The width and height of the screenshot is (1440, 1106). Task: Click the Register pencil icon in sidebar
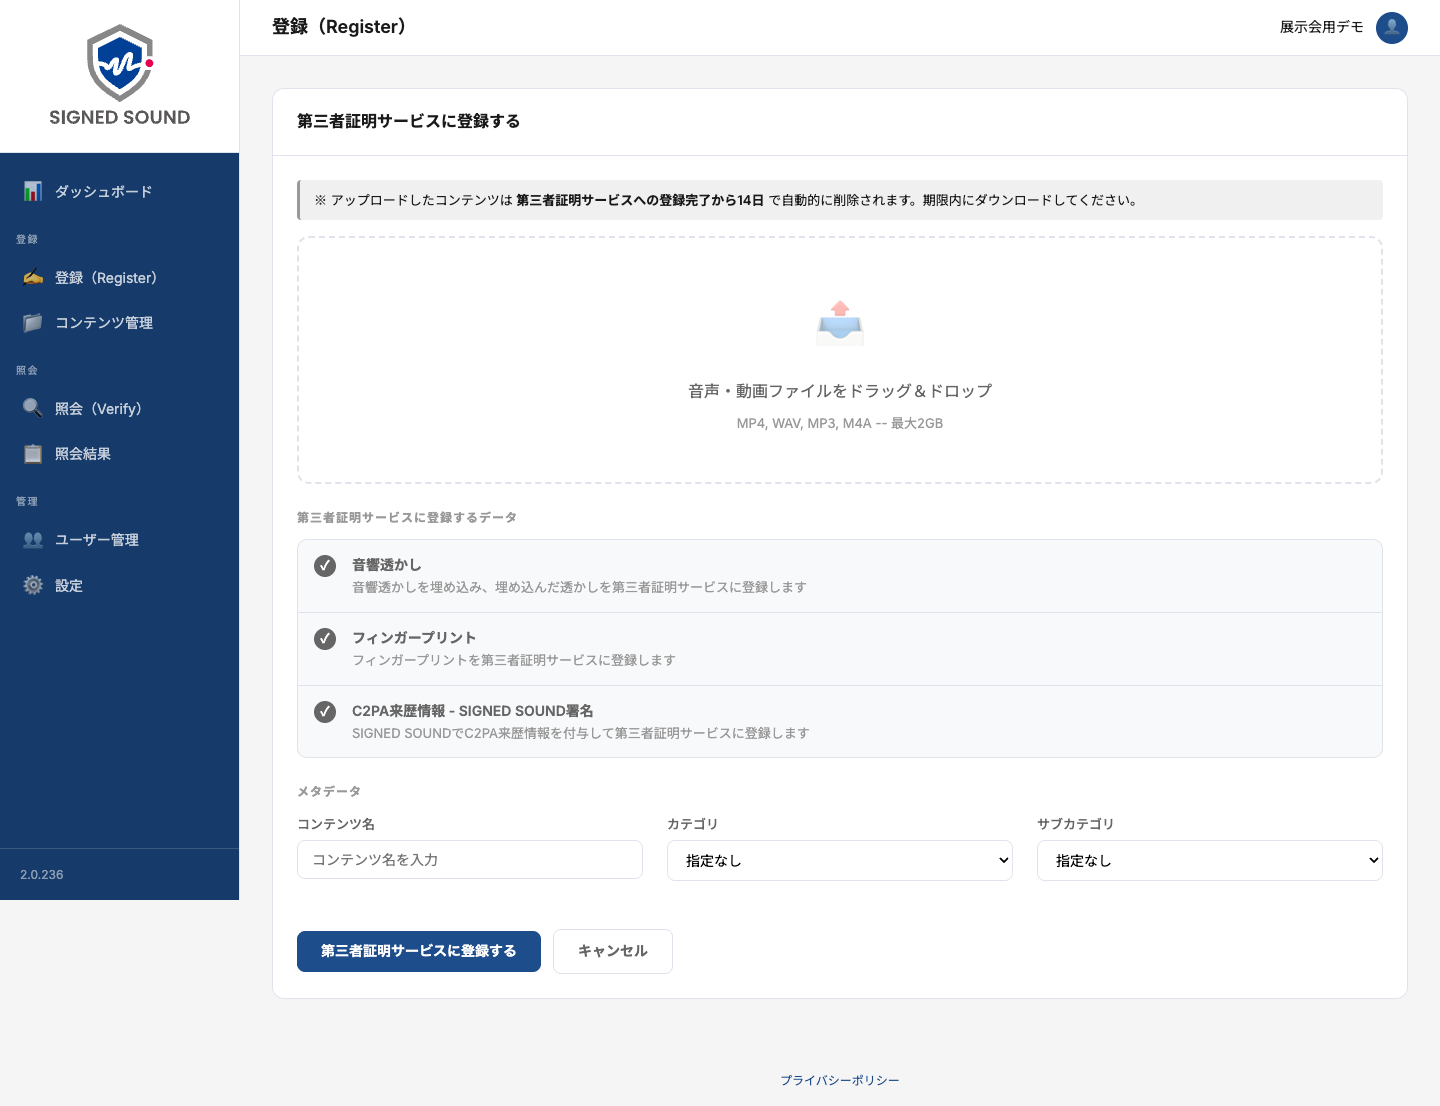pos(33,277)
